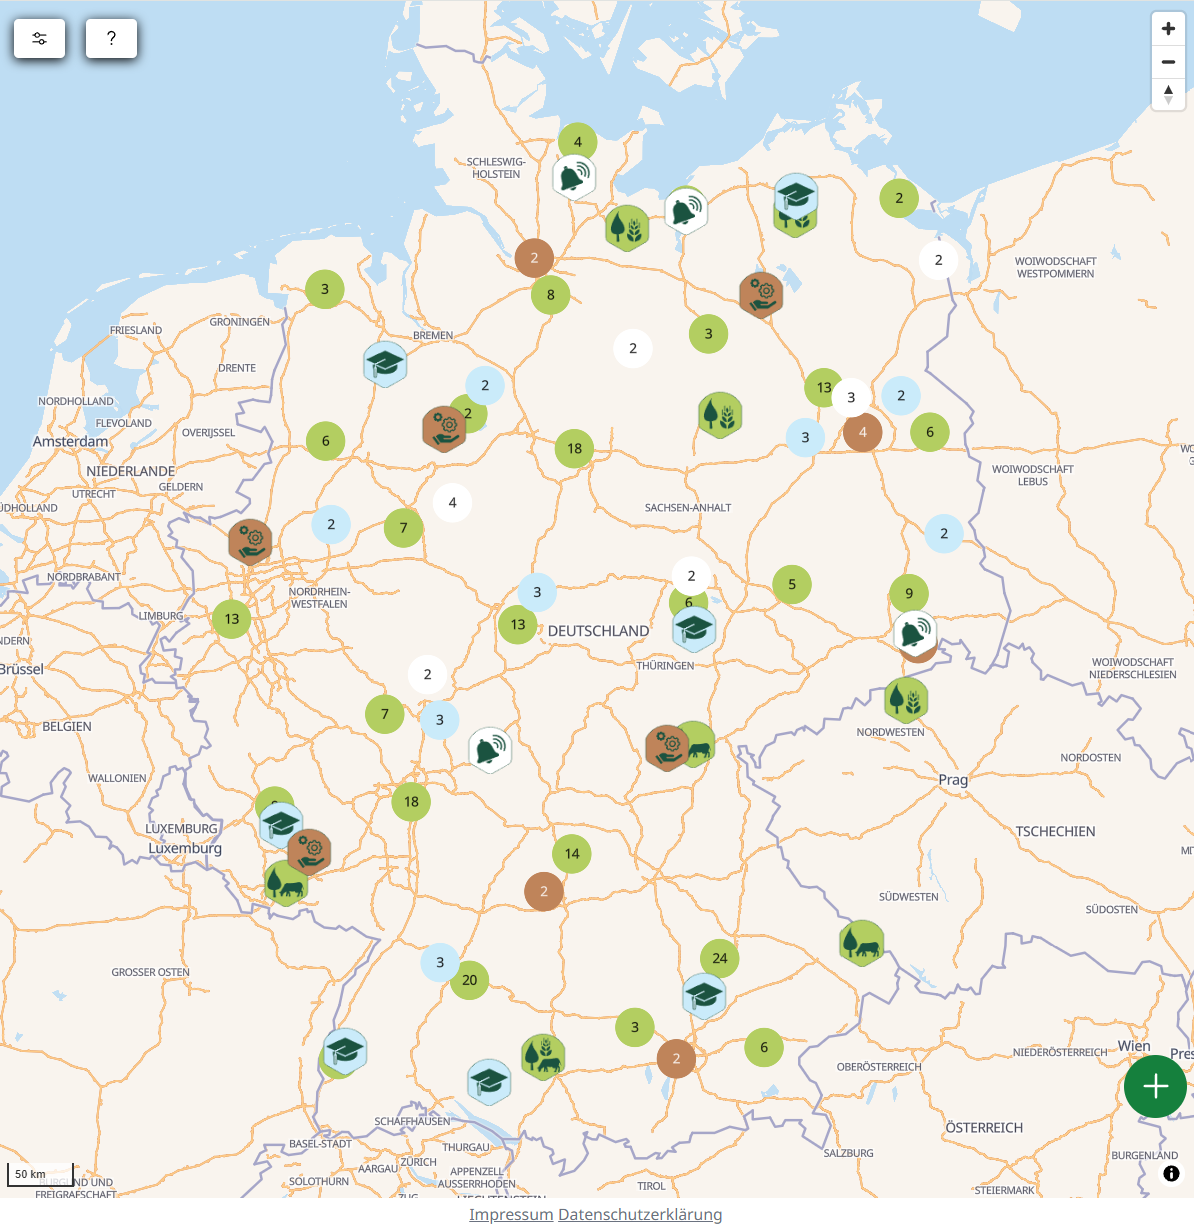The width and height of the screenshot is (1194, 1227).
Task: Click the white cluster numbered 4
Action: (x=452, y=503)
